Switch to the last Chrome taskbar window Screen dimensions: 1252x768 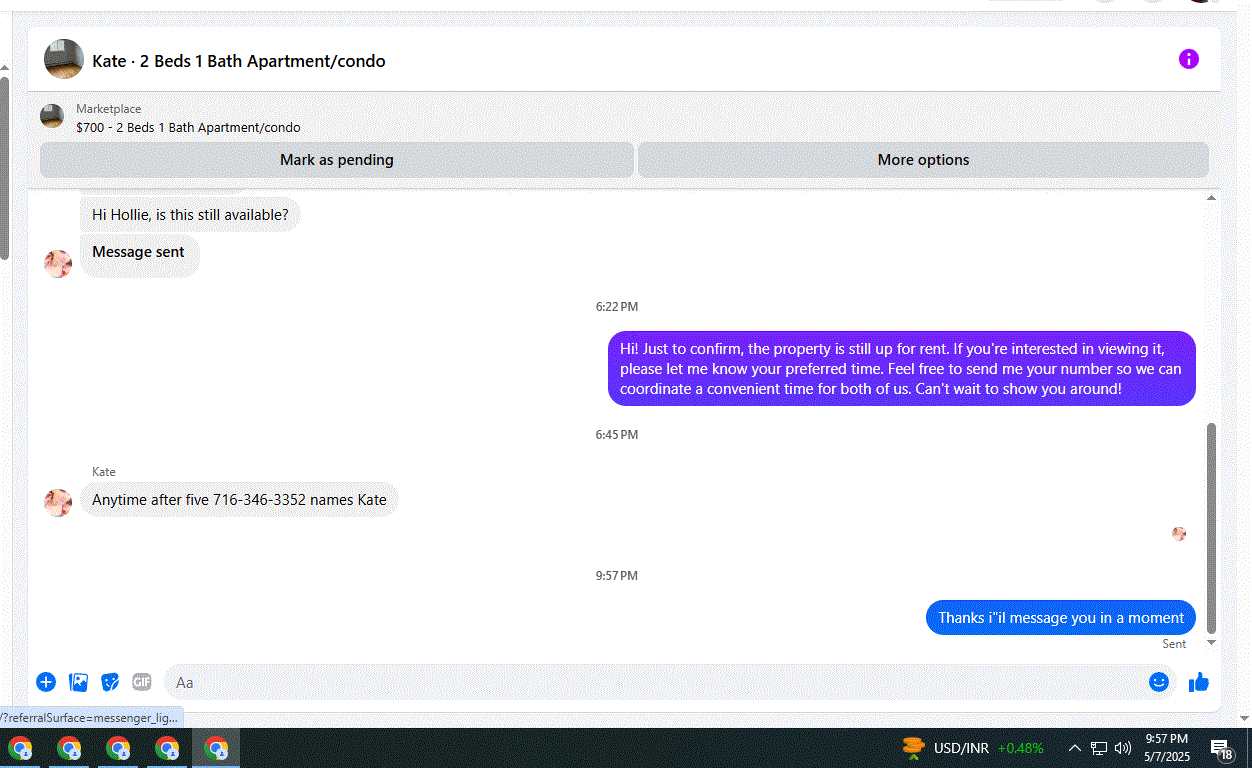point(216,748)
